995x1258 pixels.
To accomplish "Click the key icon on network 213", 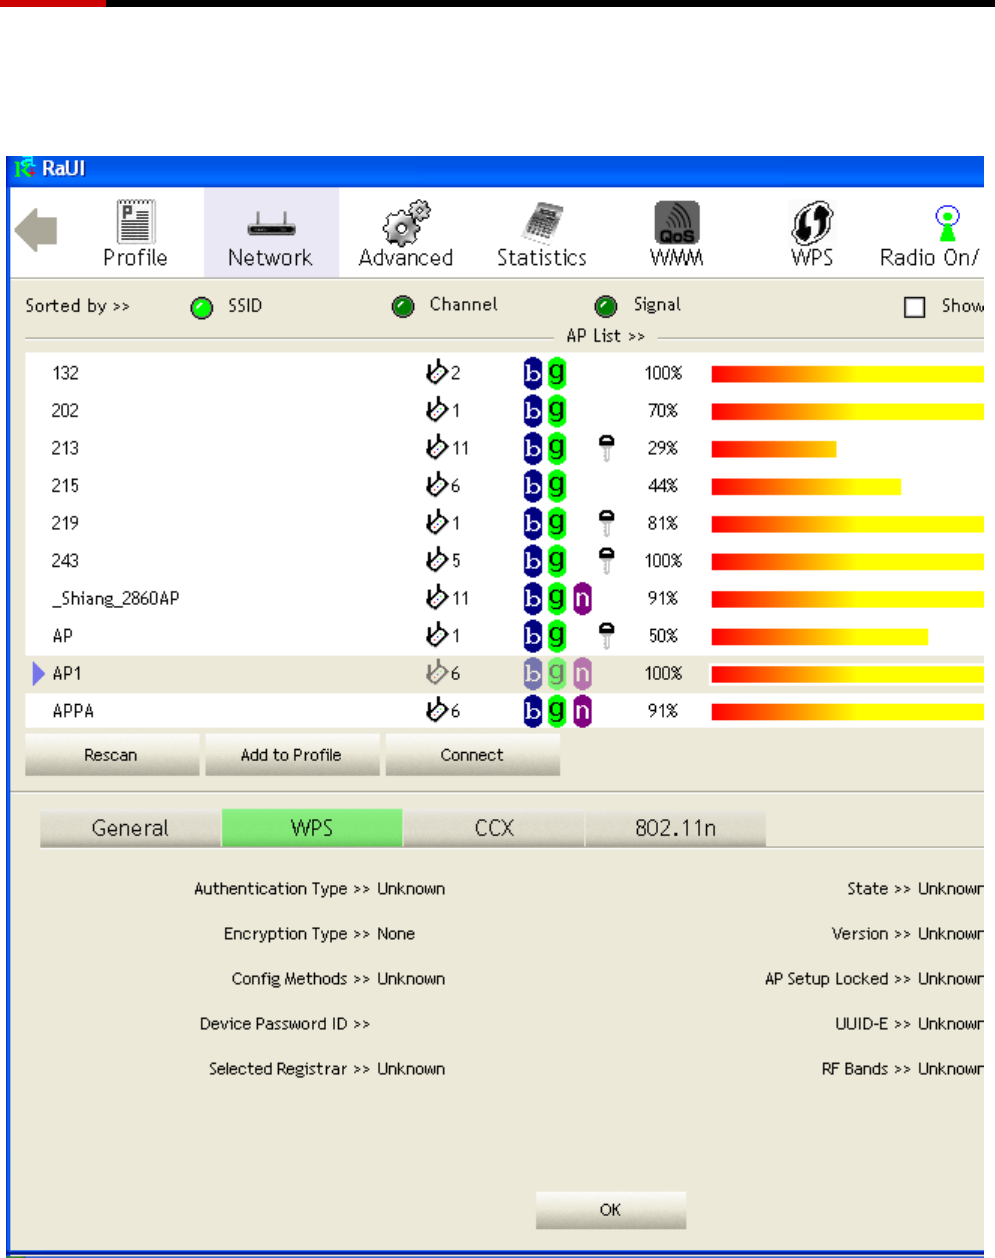I will click(606, 448).
